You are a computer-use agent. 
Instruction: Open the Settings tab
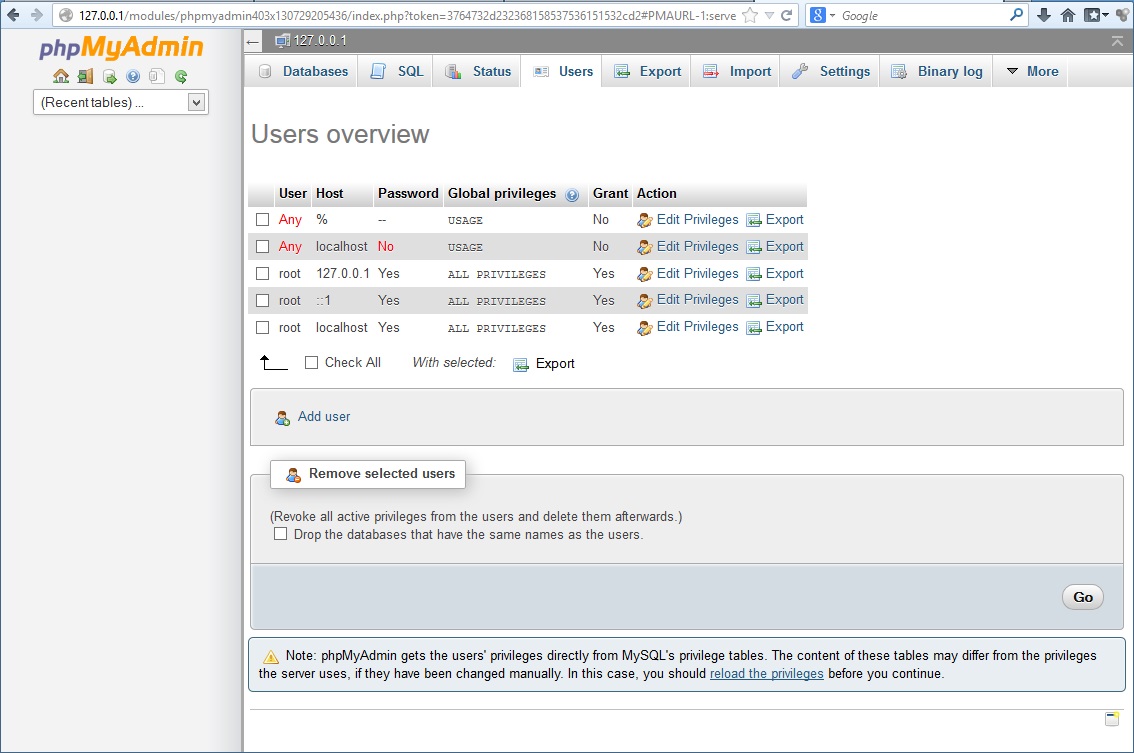[x=831, y=72]
